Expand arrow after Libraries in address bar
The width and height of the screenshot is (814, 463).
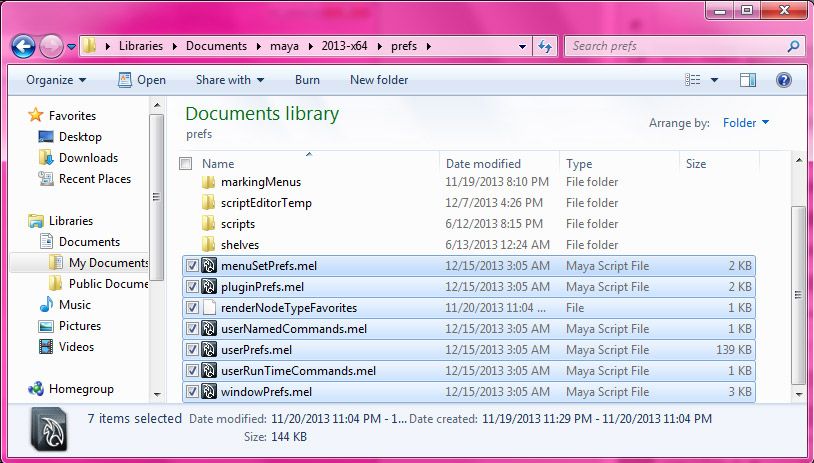click(174, 46)
